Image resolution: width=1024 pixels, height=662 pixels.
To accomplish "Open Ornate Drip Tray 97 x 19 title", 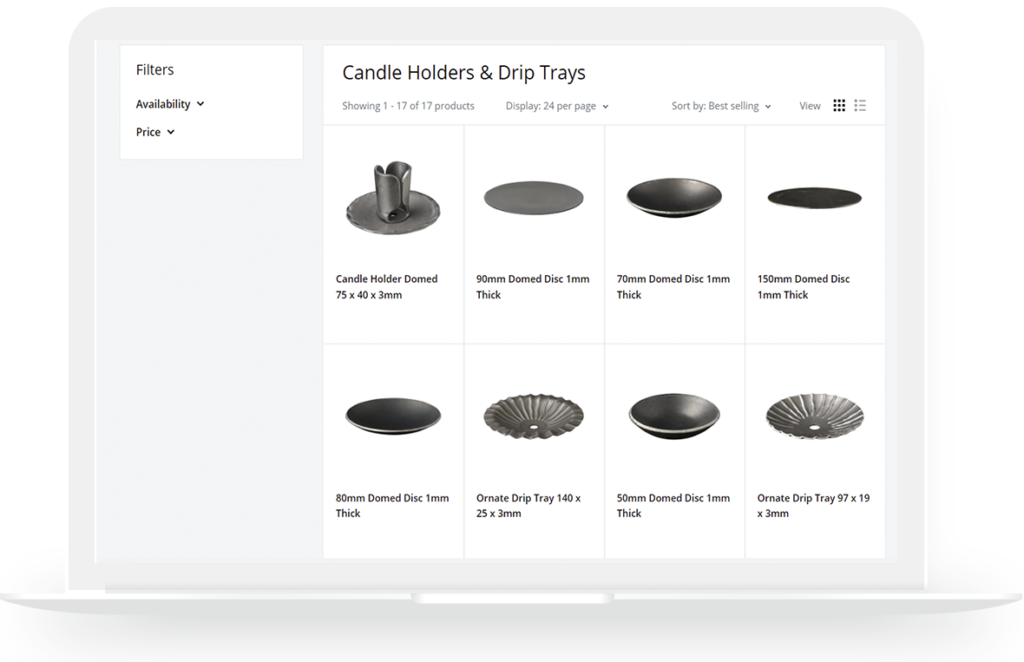I will [813, 505].
